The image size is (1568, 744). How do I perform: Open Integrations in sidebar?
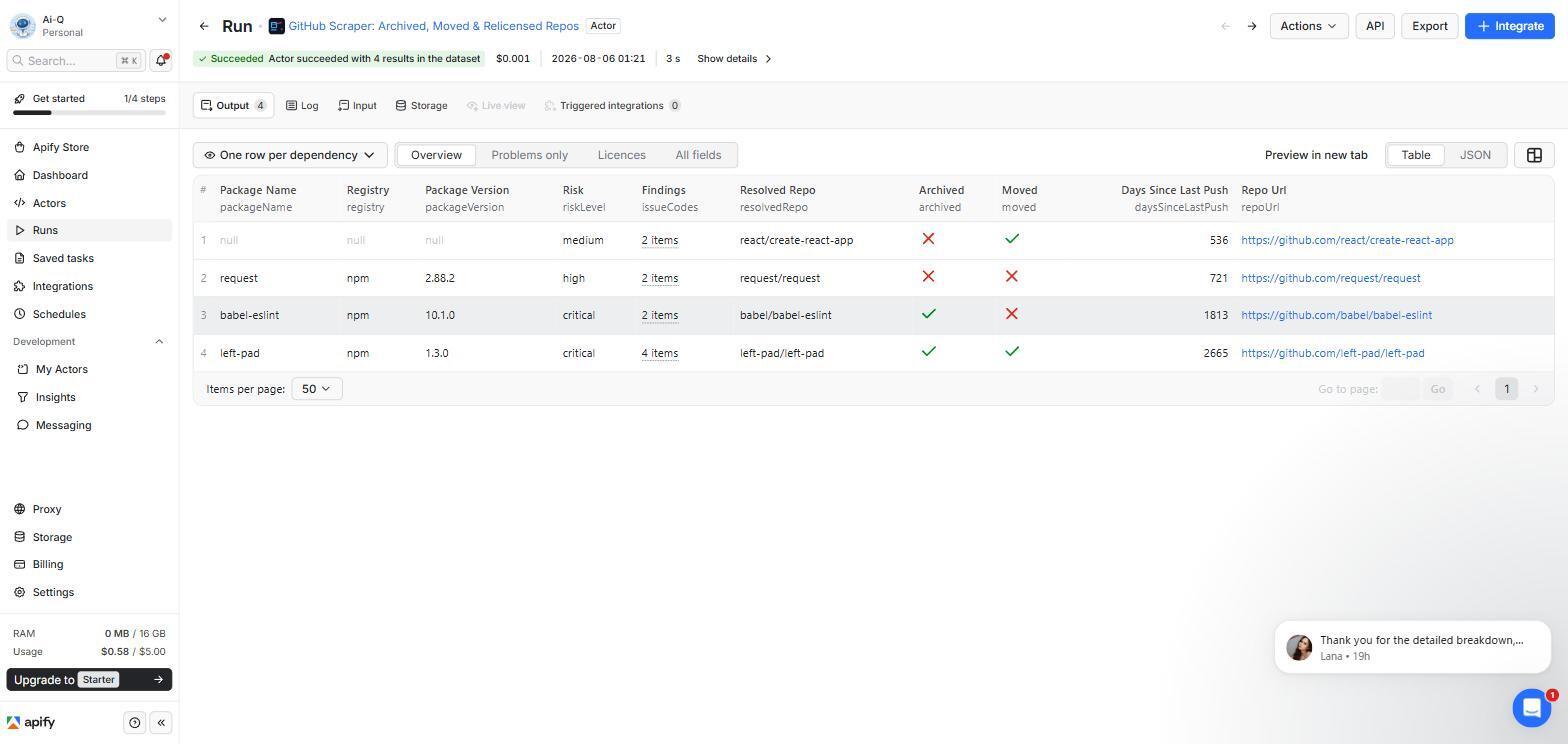(x=89, y=286)
